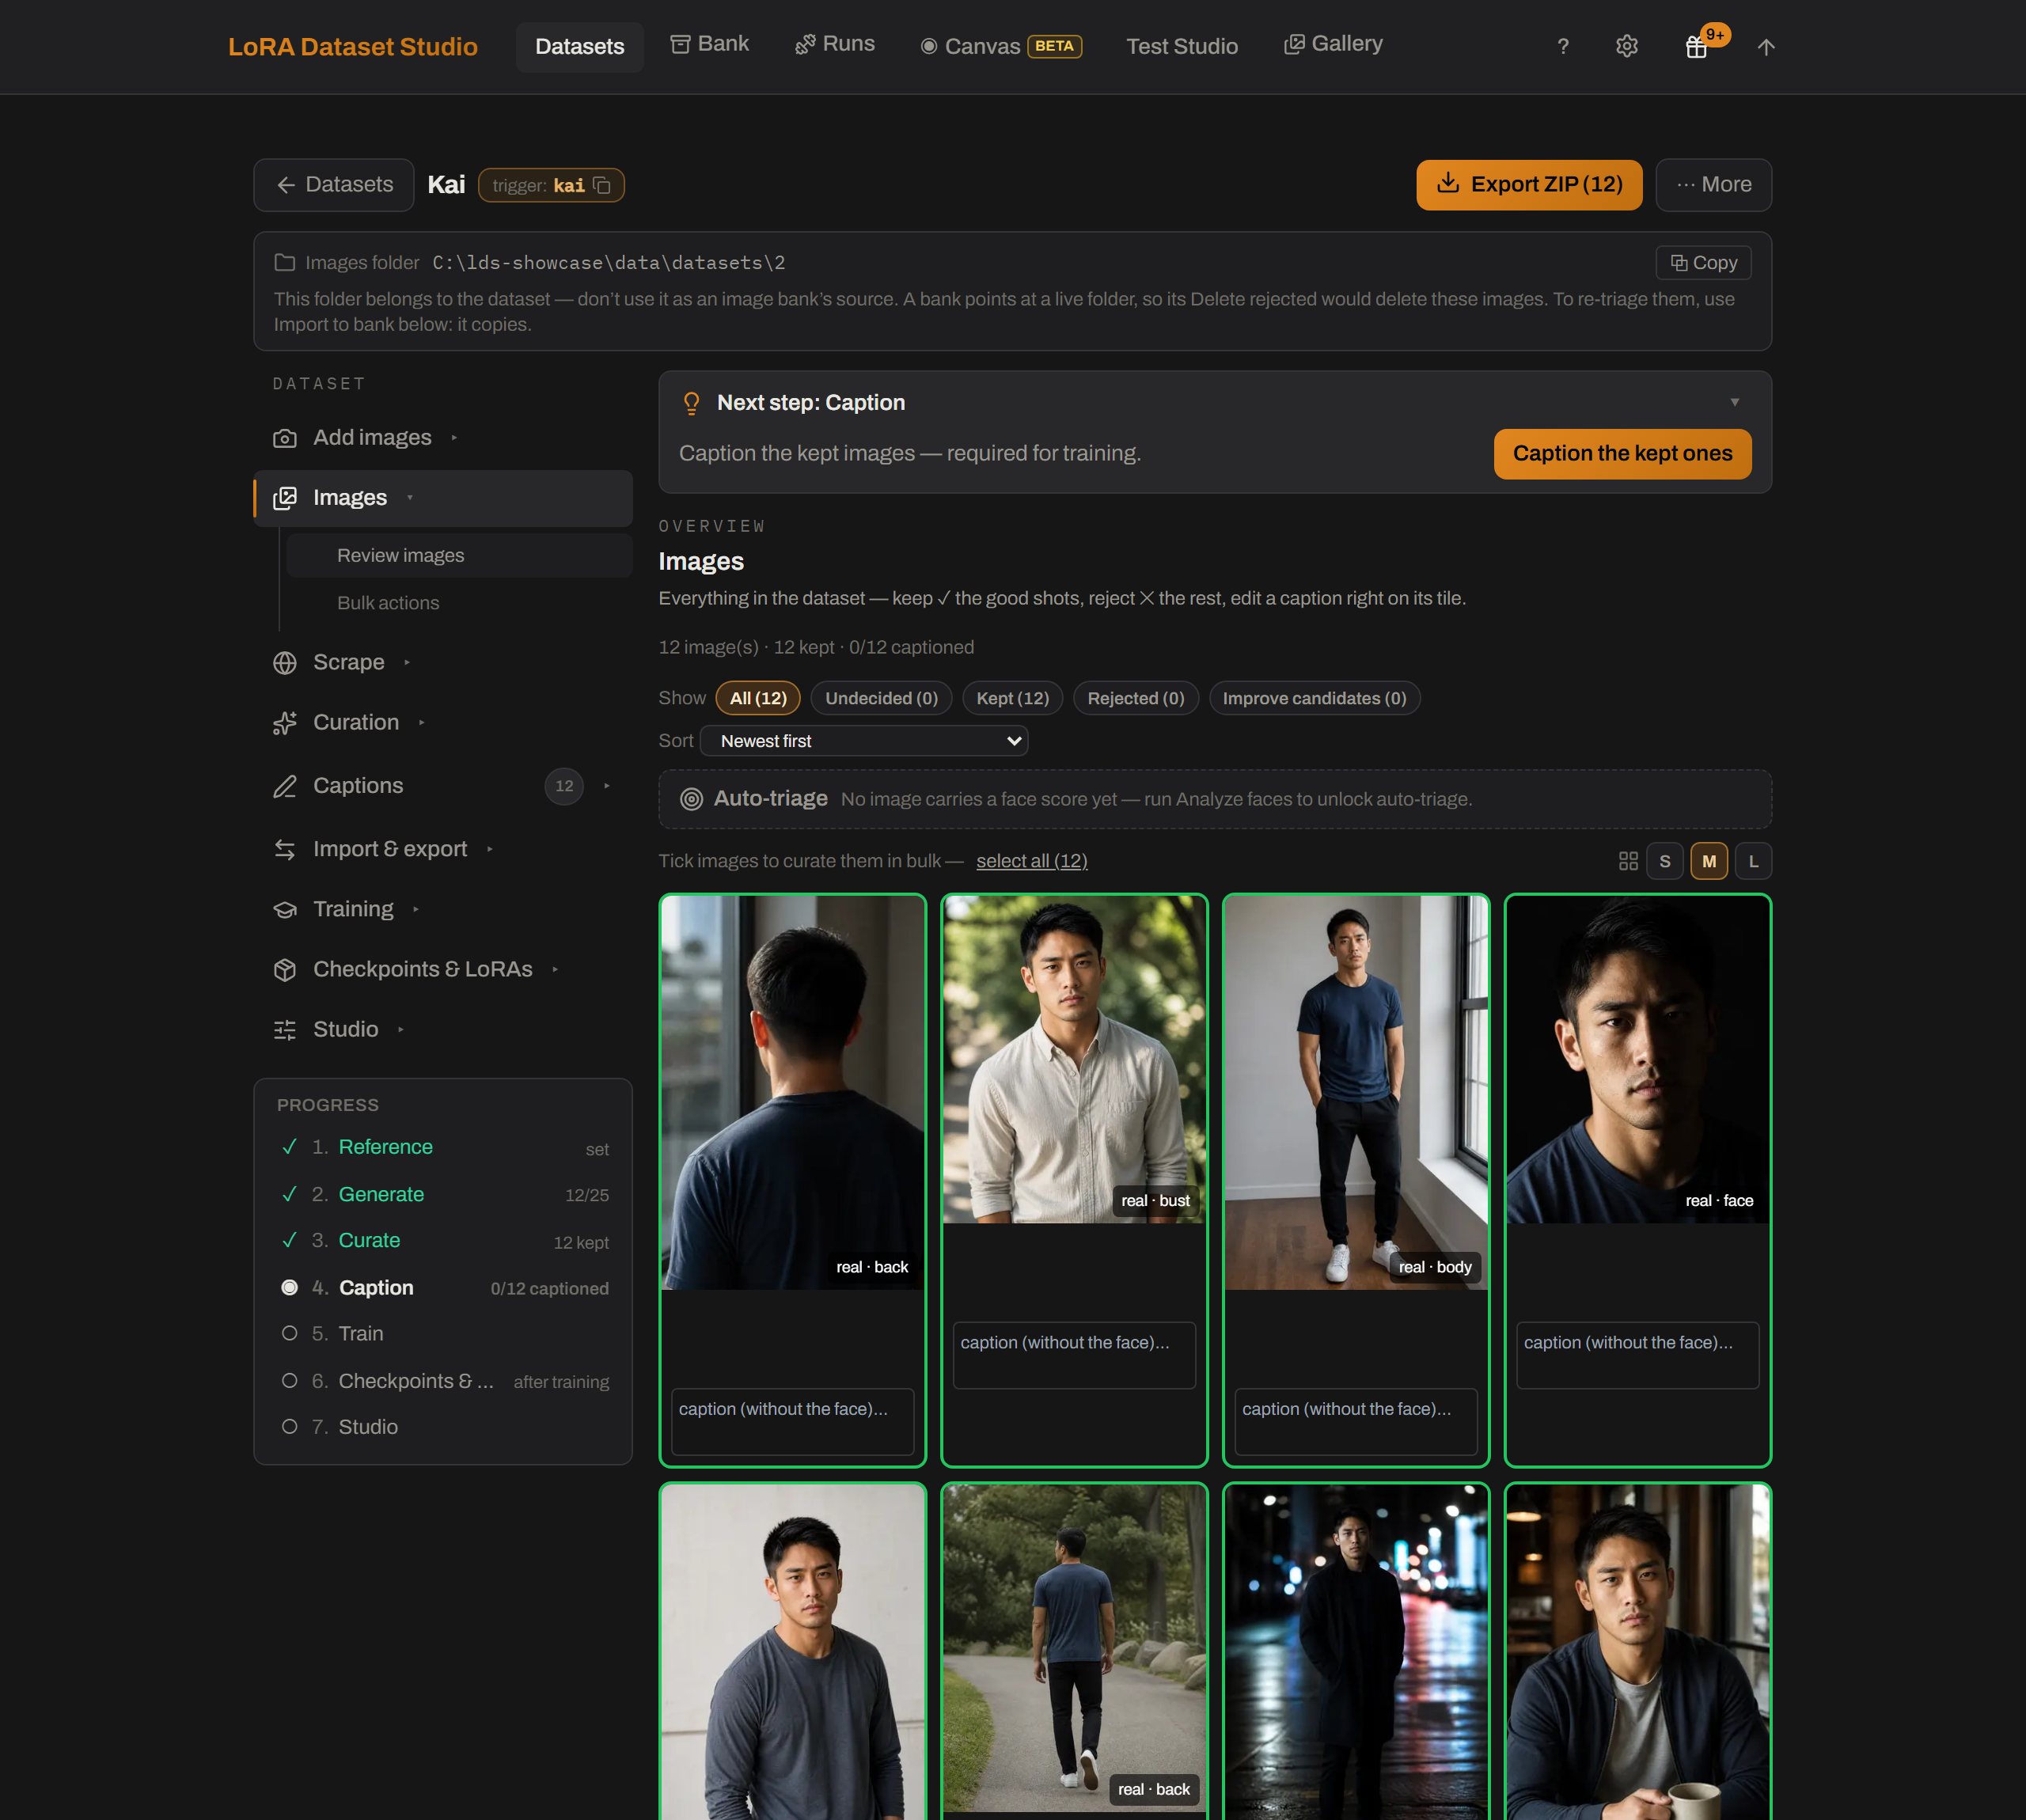Click caption field under real · bust image

(x=1074, y=1355)
